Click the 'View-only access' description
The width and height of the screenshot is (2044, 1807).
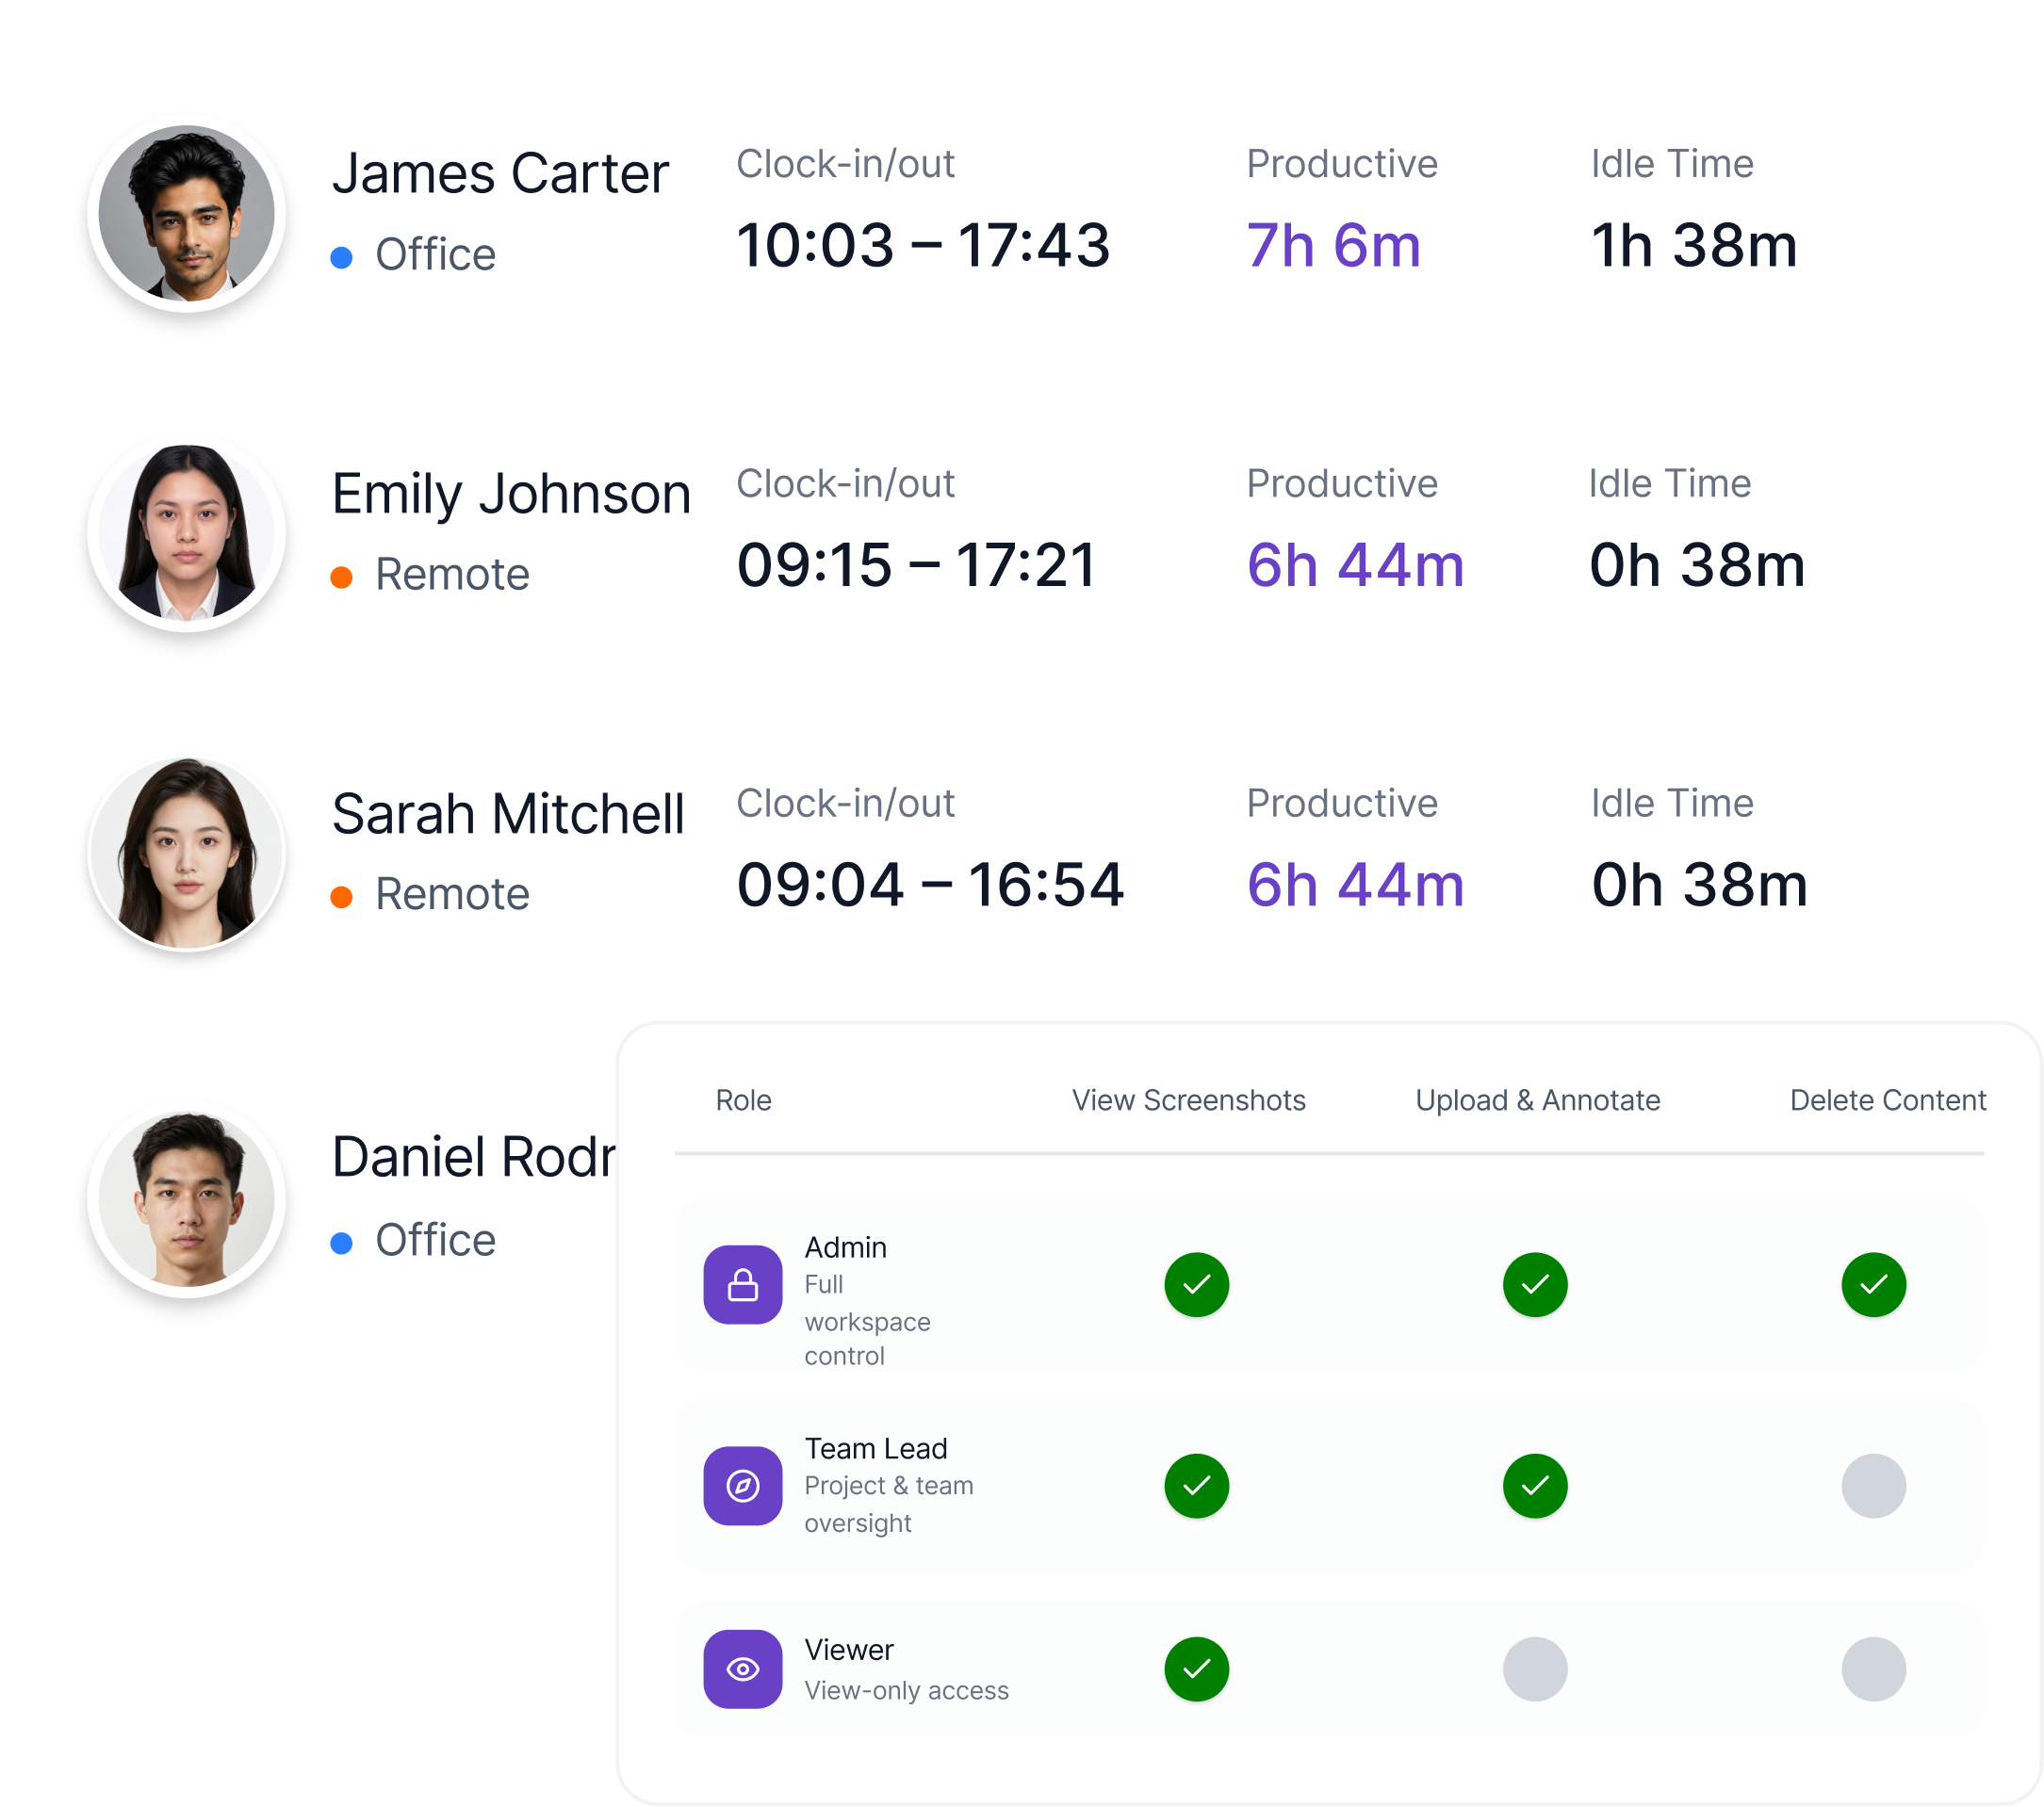coord(906,1690)
